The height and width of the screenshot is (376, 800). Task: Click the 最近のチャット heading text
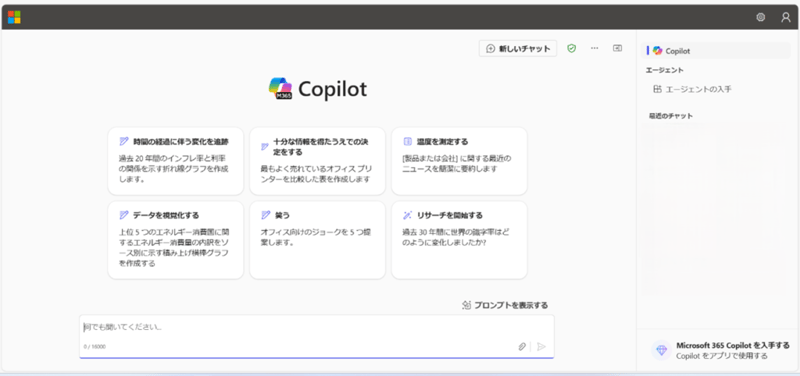[671, 116]
